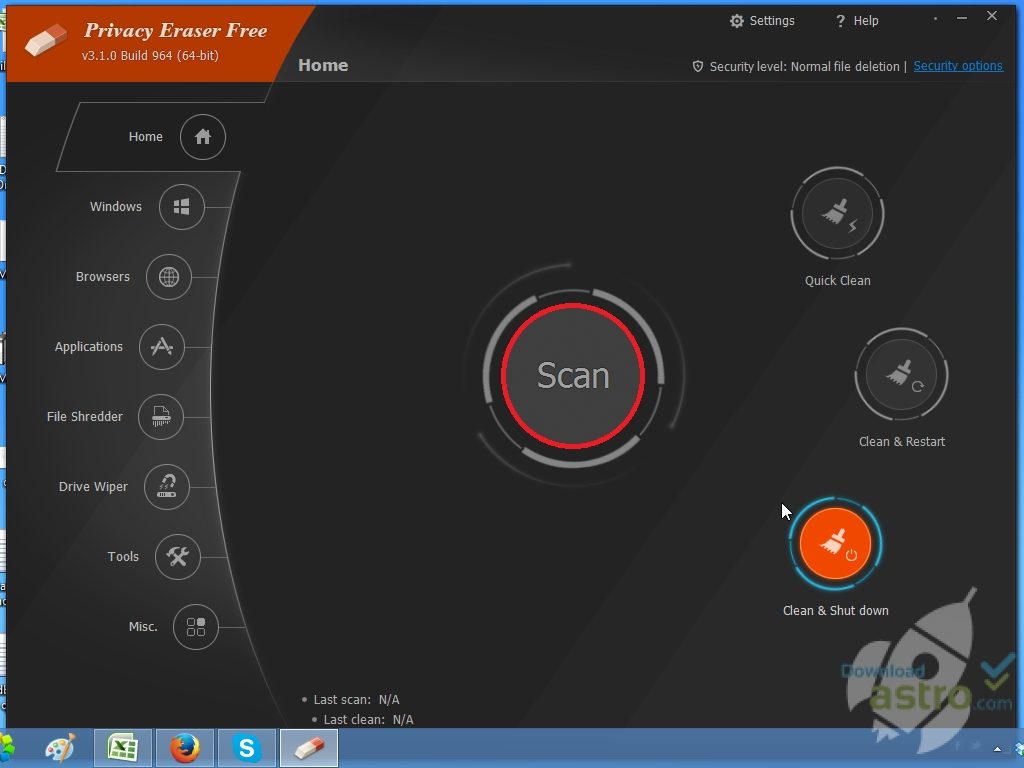The width and height of the screenshot is (1024, 768).
Task: Run the Clean & Restart icon
Action: click(x=901, y=375)
